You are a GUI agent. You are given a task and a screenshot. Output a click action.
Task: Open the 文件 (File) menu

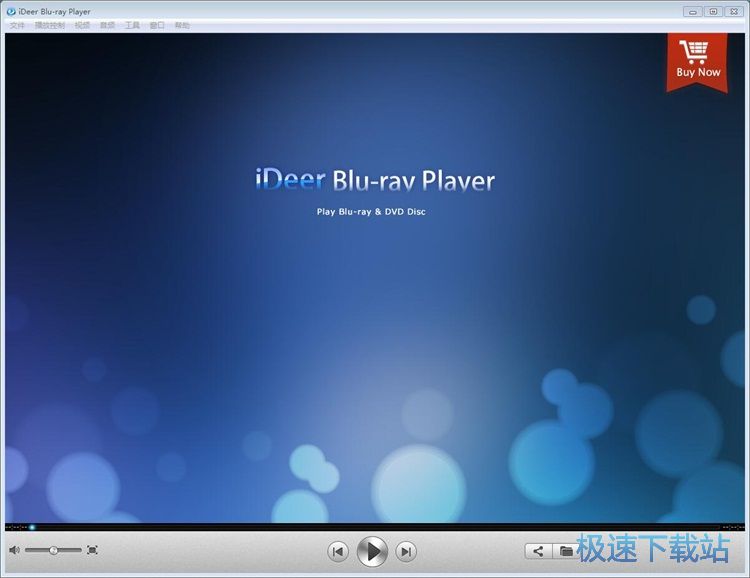pyautogui.click(x=17, y=25)
